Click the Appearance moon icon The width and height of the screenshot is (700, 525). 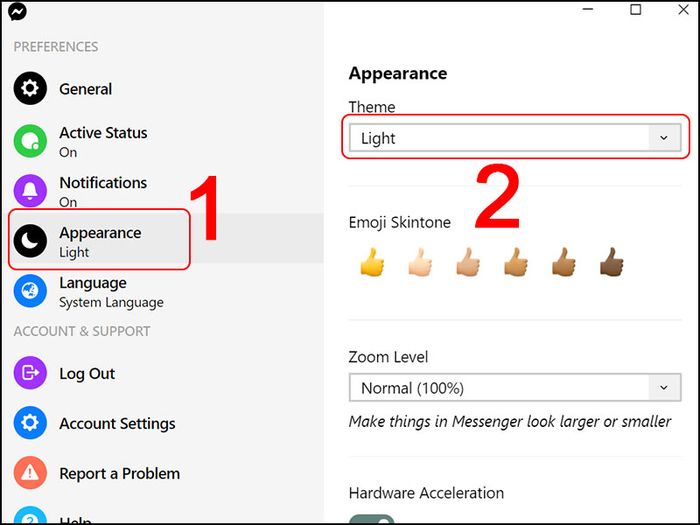click(30, 241)
